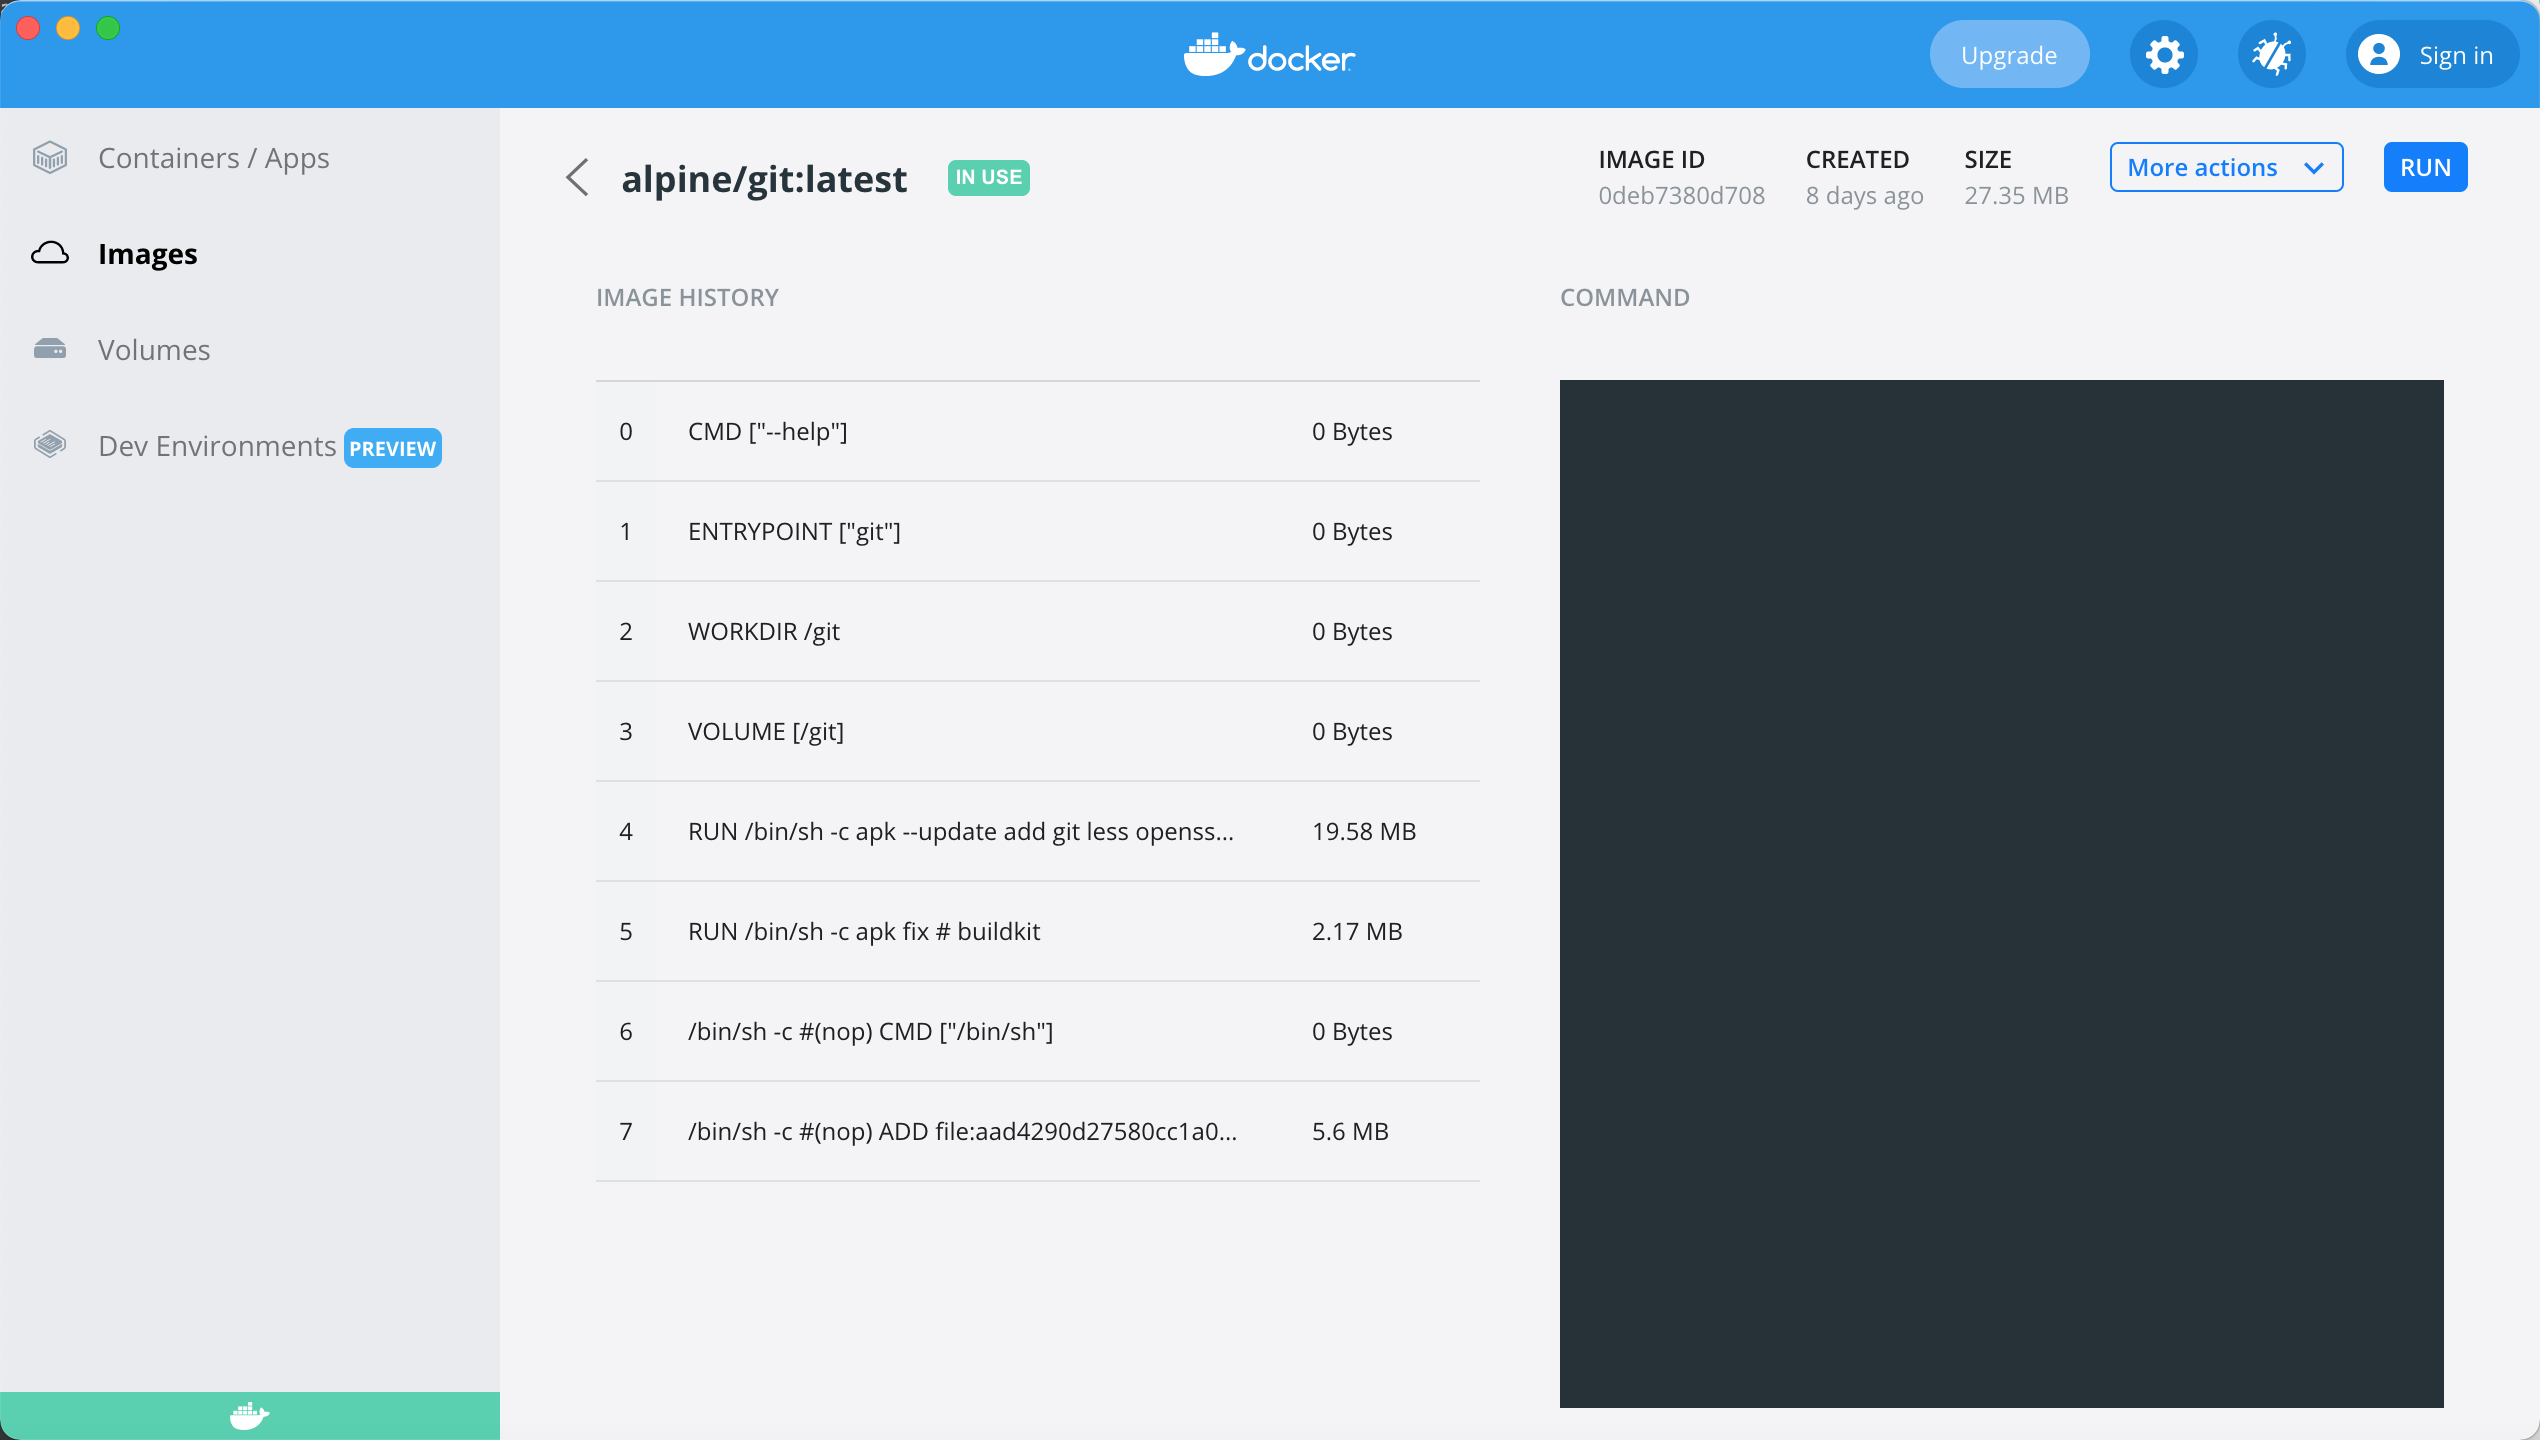Open Containers / Apps section

click(213, 158)
